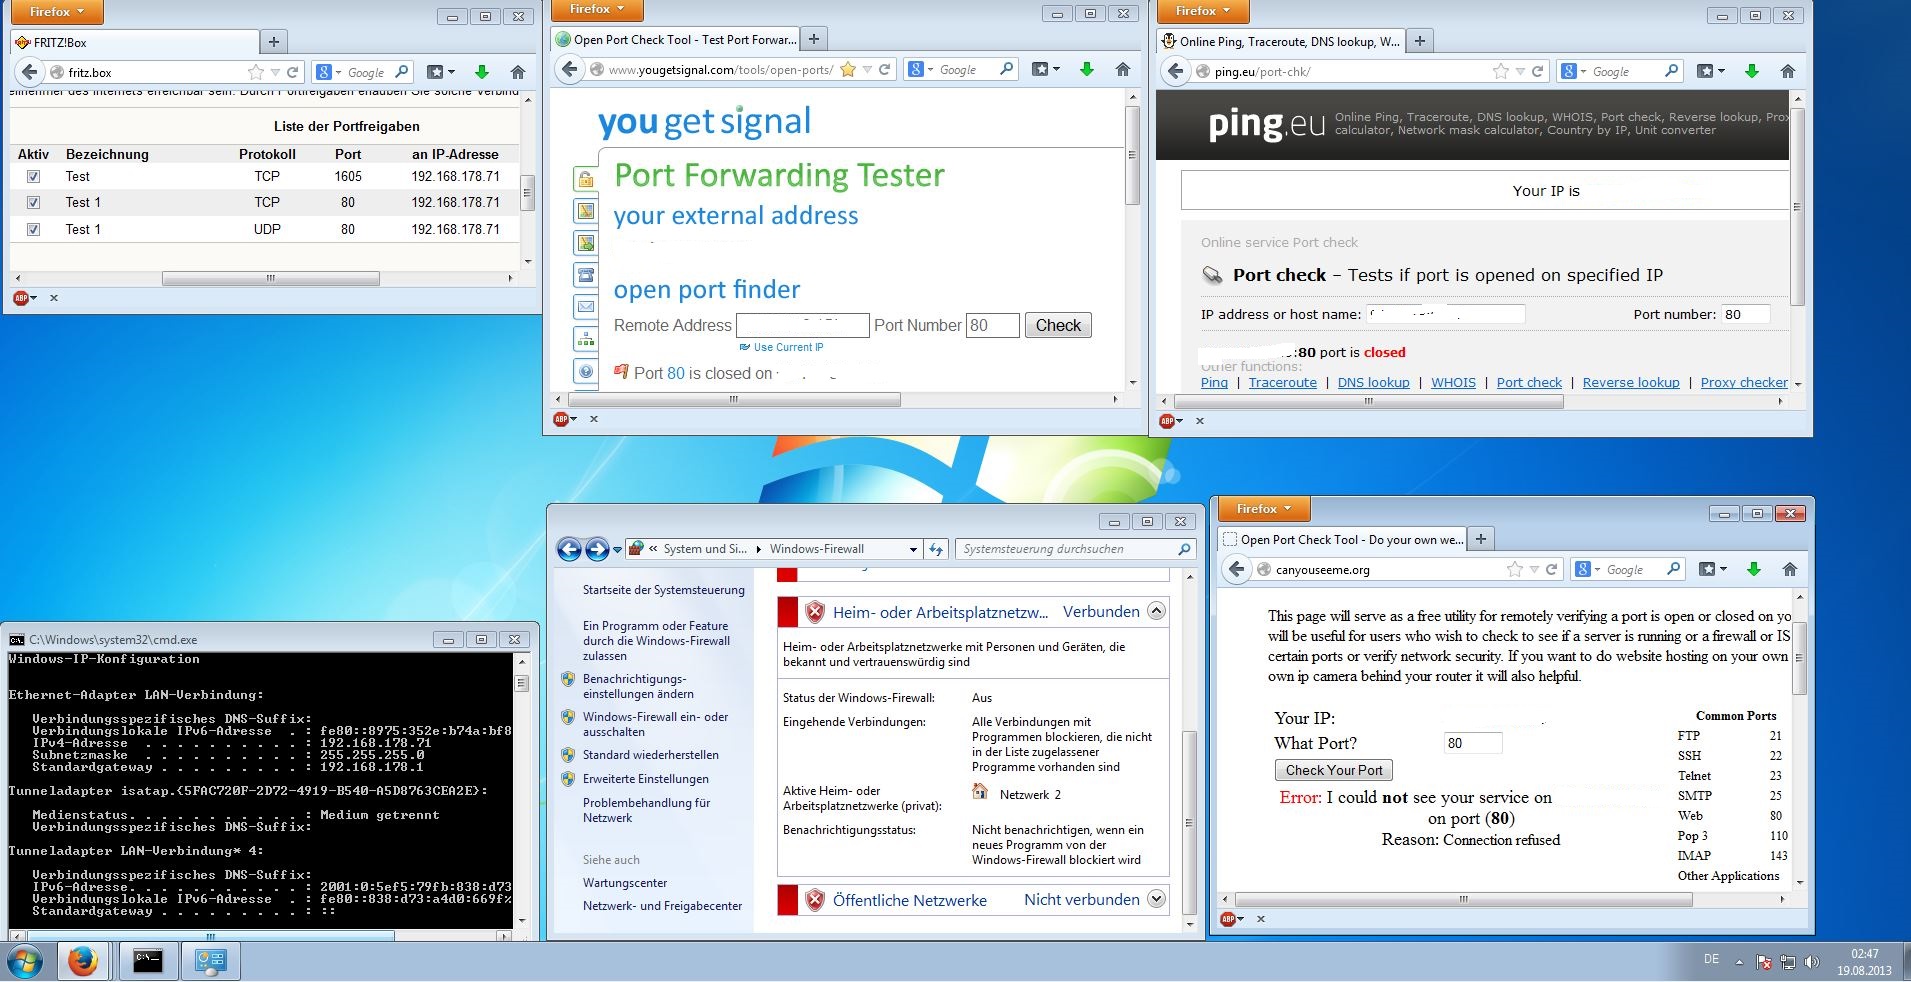Click home icon in yougetsignal window
Screen dimensions: 1911x982
(1122, 69)
